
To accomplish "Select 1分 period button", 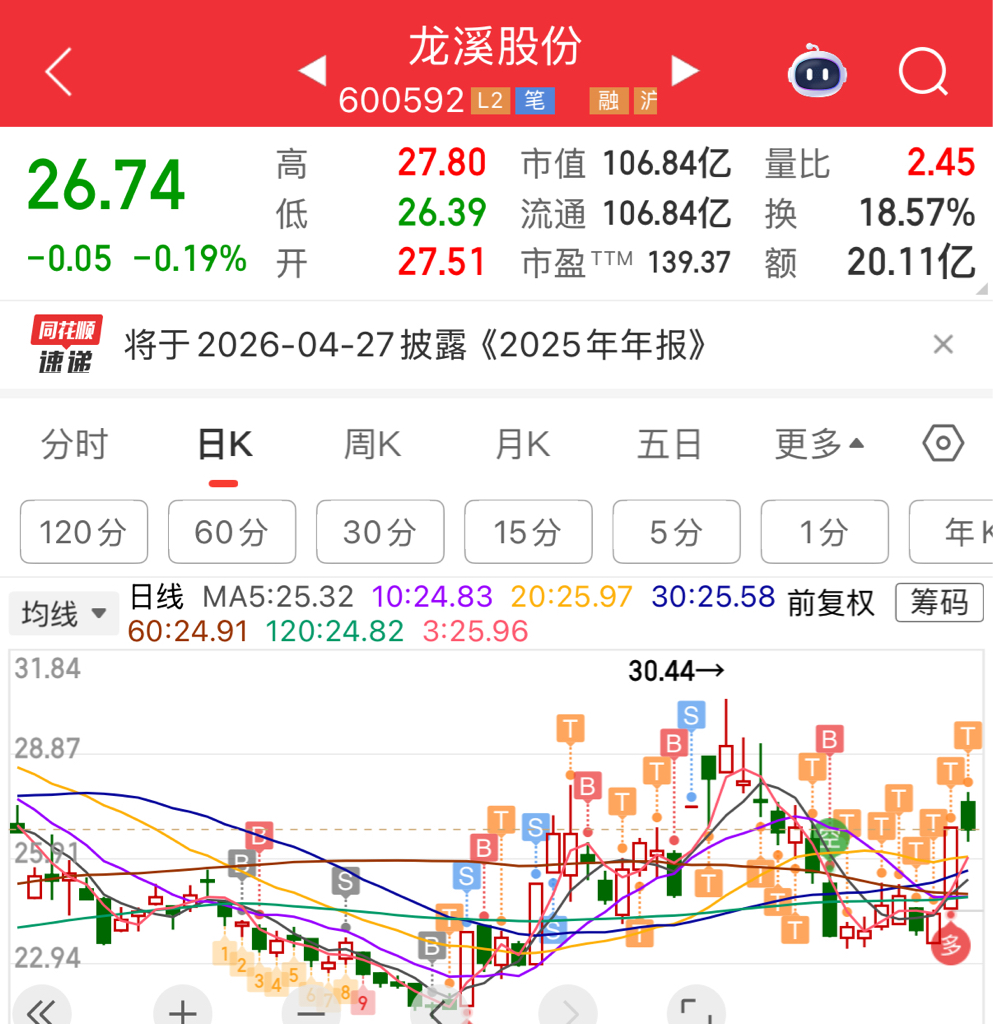I will click(825, 532).
